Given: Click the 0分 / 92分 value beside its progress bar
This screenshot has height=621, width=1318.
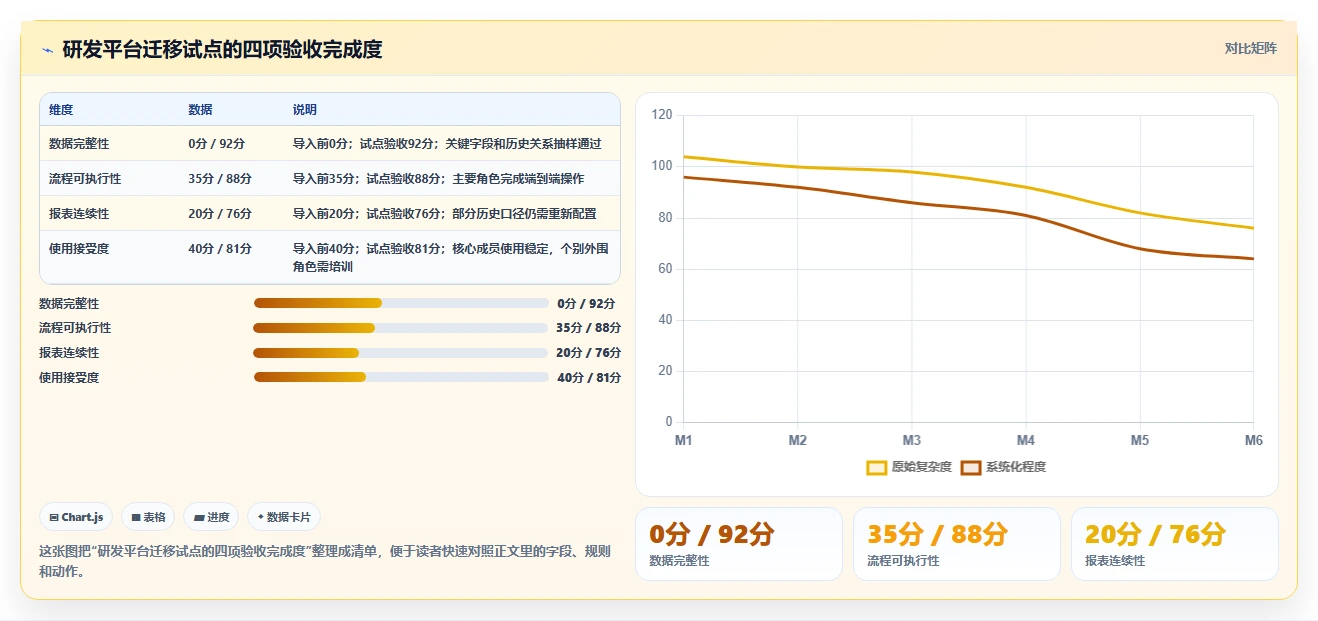Looking at the screenshot, I should [587, 304].
